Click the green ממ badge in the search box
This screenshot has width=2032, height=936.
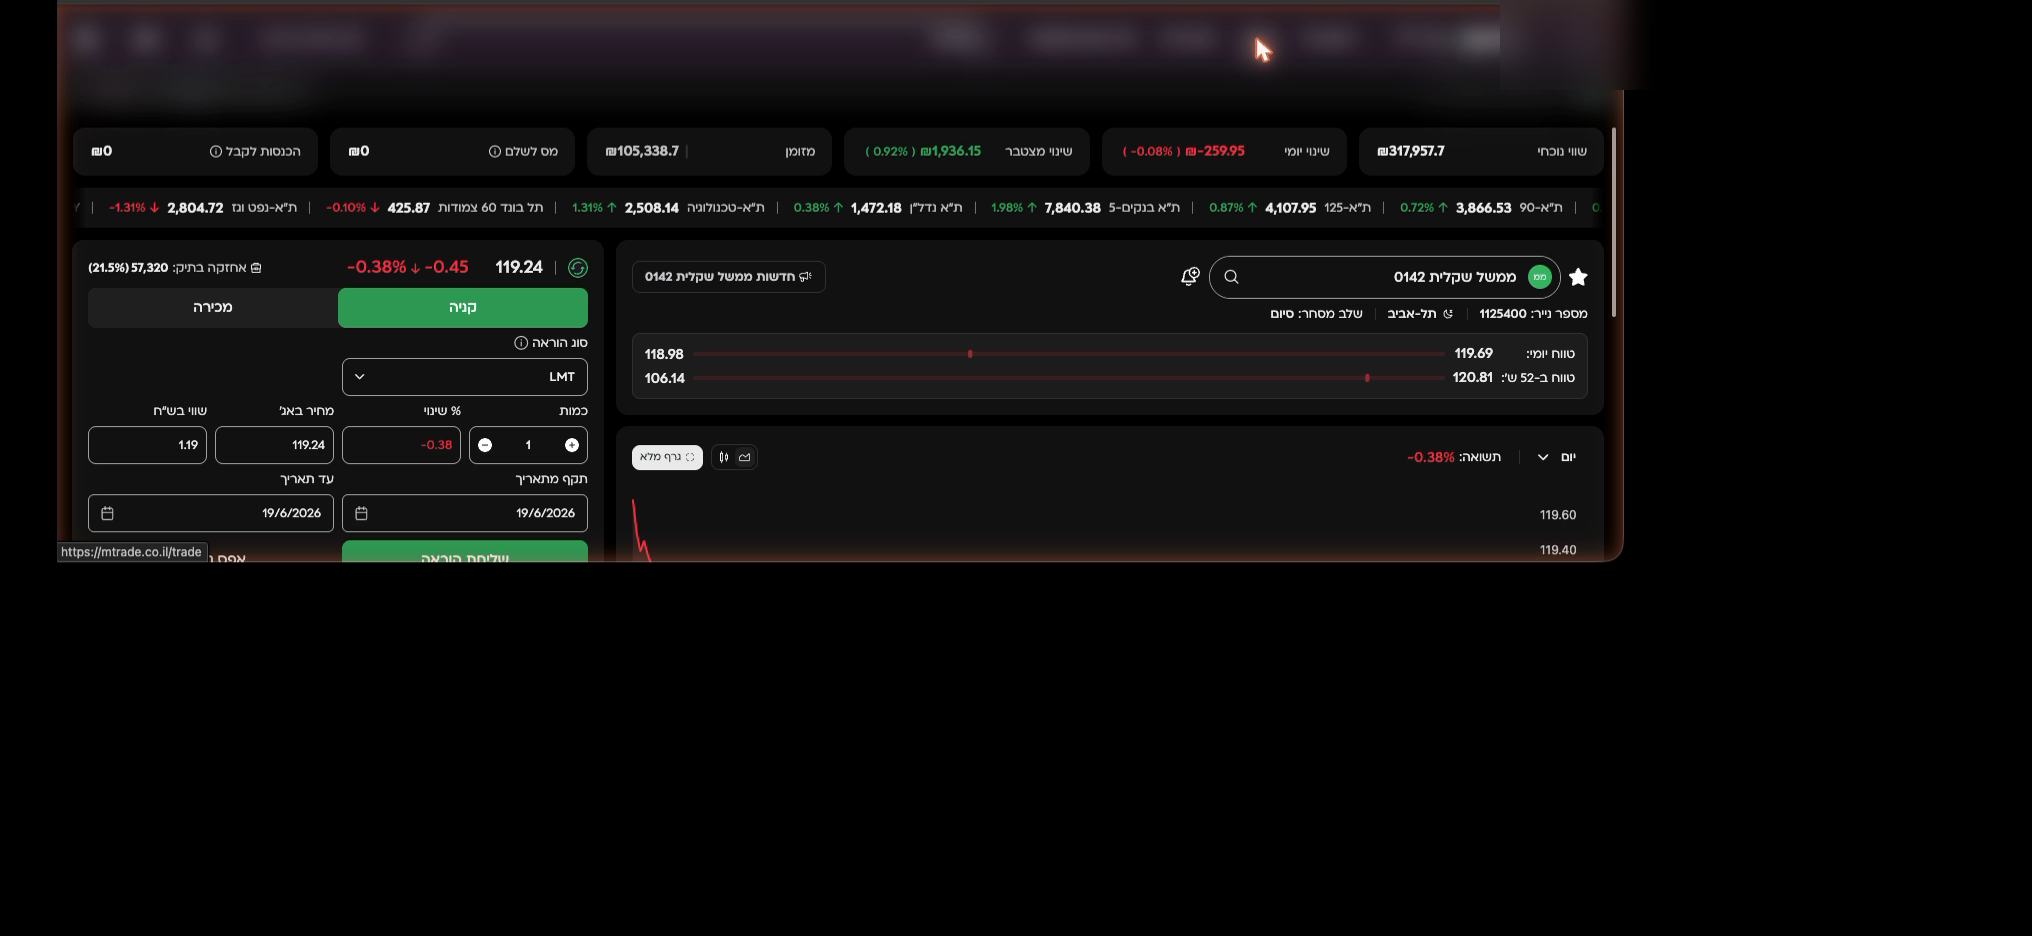[x=1540, y=277]
